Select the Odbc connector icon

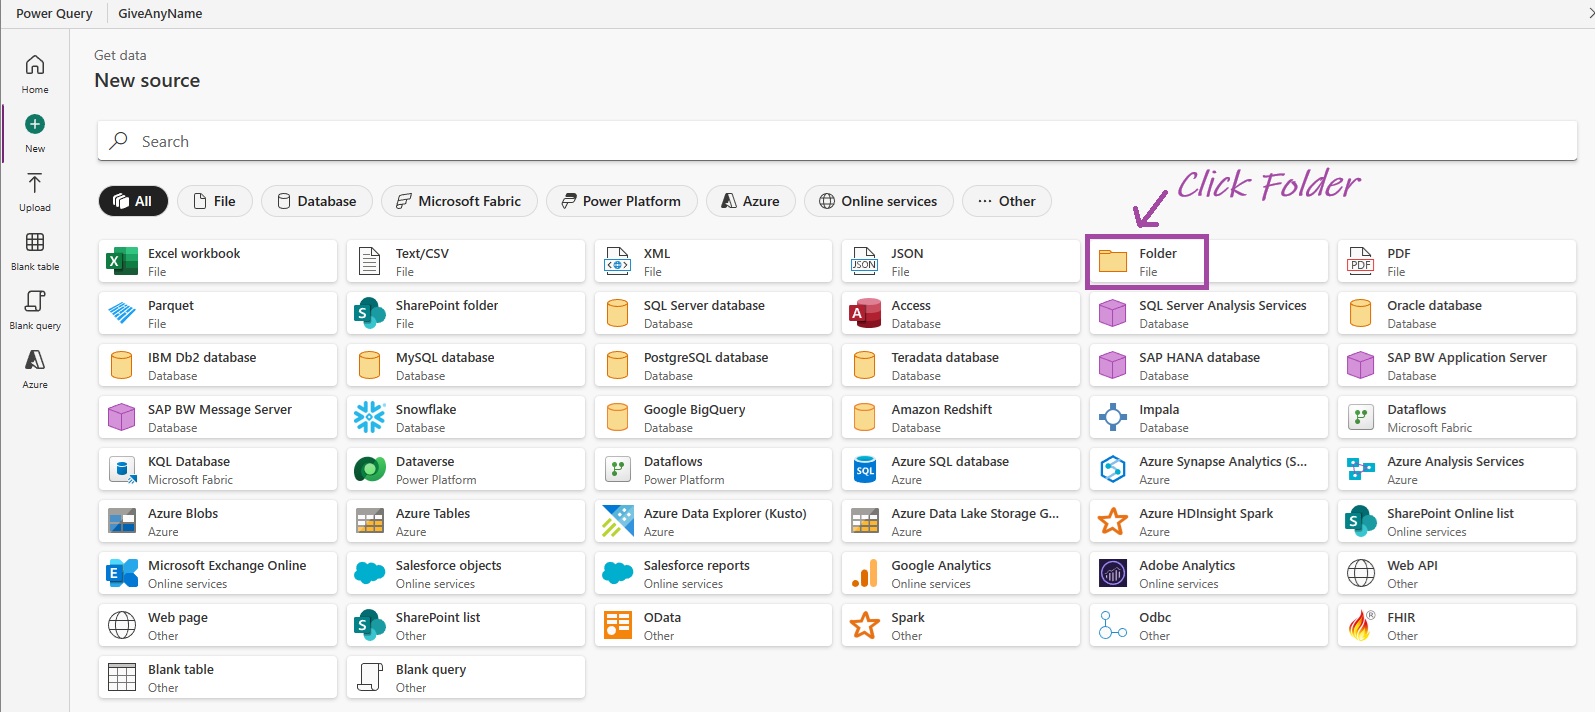1113,626
